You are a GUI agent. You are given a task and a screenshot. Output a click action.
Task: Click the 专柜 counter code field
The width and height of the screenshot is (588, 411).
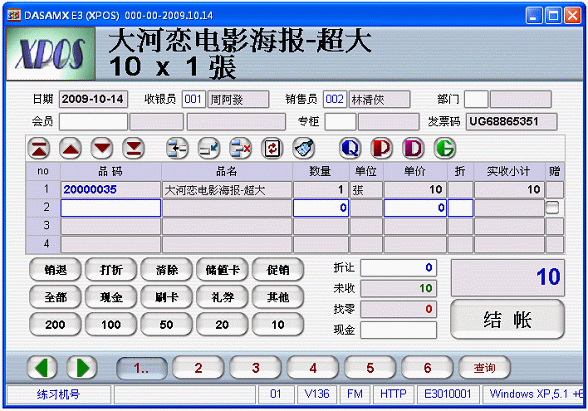(340, 122)
